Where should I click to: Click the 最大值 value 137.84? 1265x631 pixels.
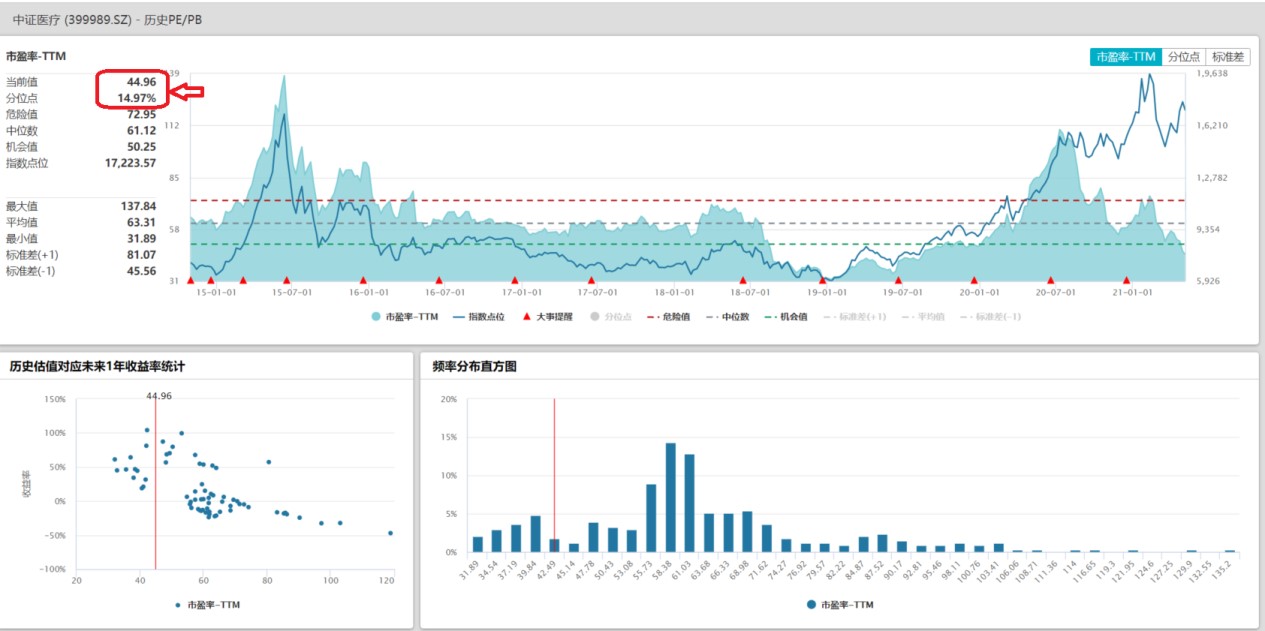click(139, 206)
